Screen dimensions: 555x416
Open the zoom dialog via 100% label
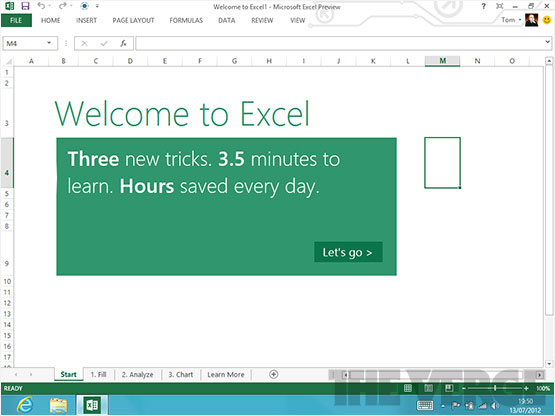pyautogui.click(x=543, y=389)
